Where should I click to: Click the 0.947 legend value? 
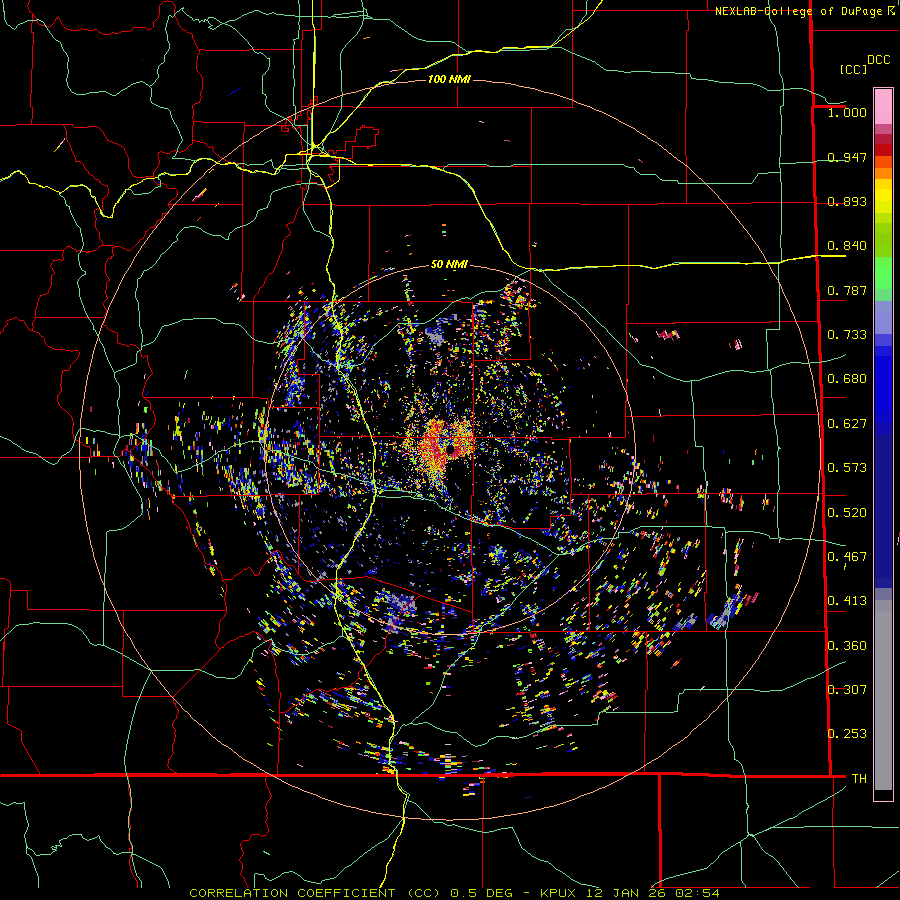pos(847,157)
